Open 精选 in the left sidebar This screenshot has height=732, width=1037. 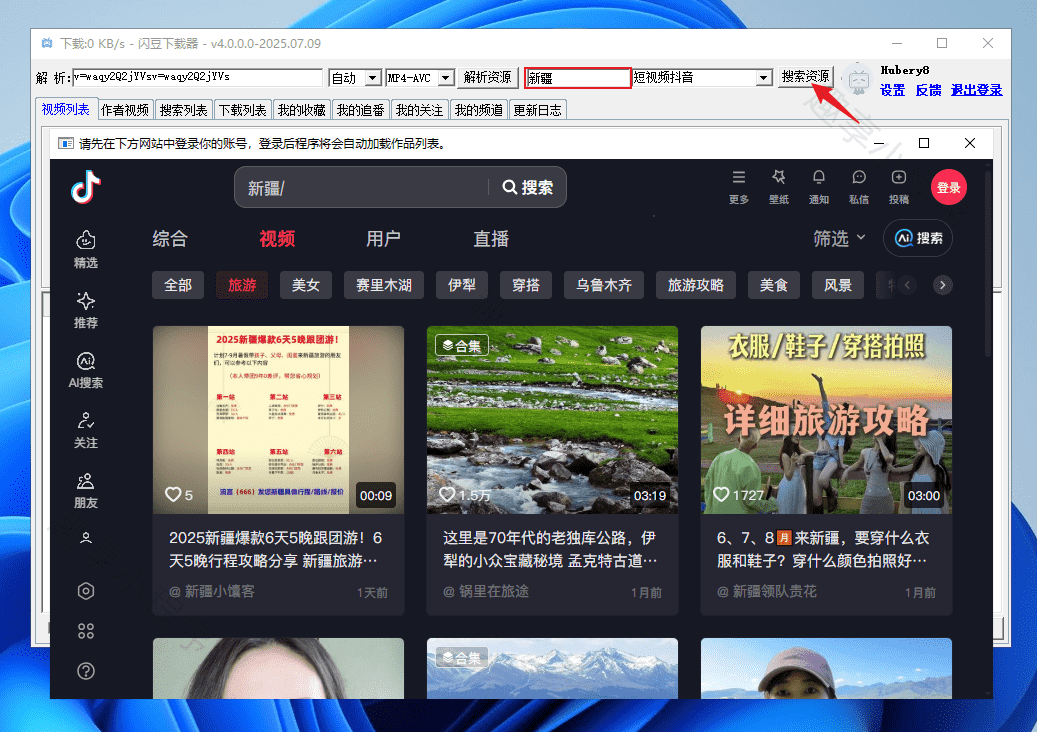(86, 249)
